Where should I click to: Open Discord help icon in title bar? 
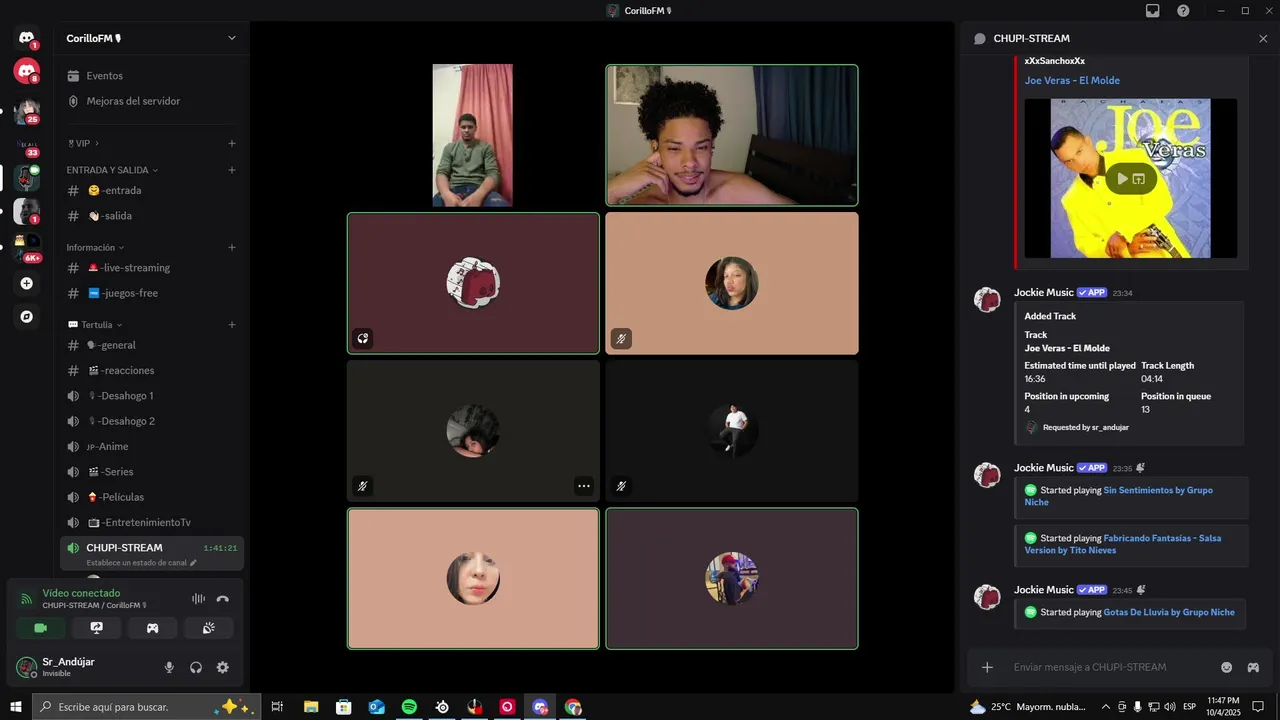1183,10
